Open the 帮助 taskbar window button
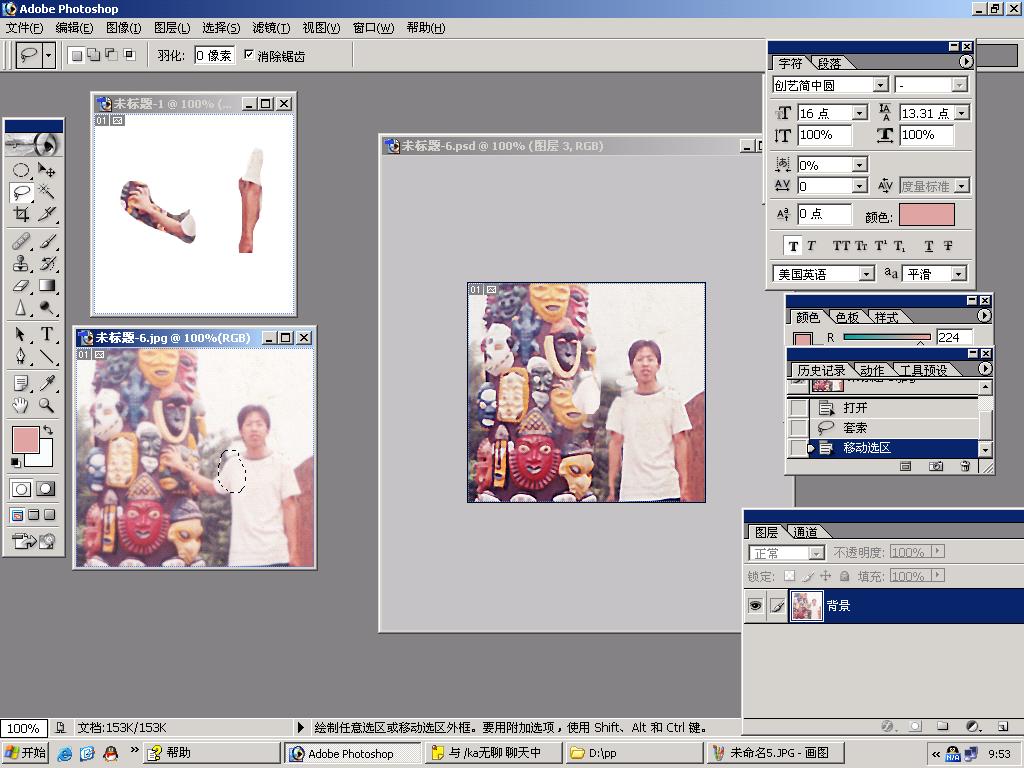 pos(211,753)
